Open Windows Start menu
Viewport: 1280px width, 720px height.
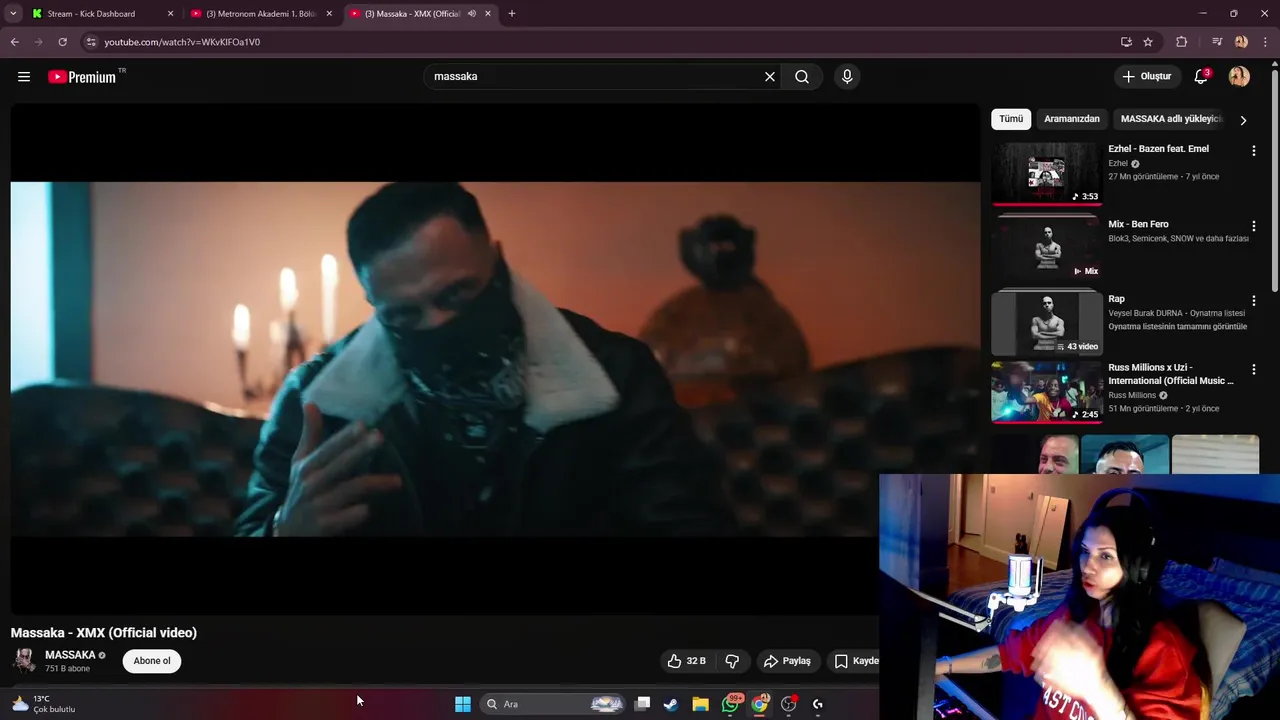[x=463, y=704]
